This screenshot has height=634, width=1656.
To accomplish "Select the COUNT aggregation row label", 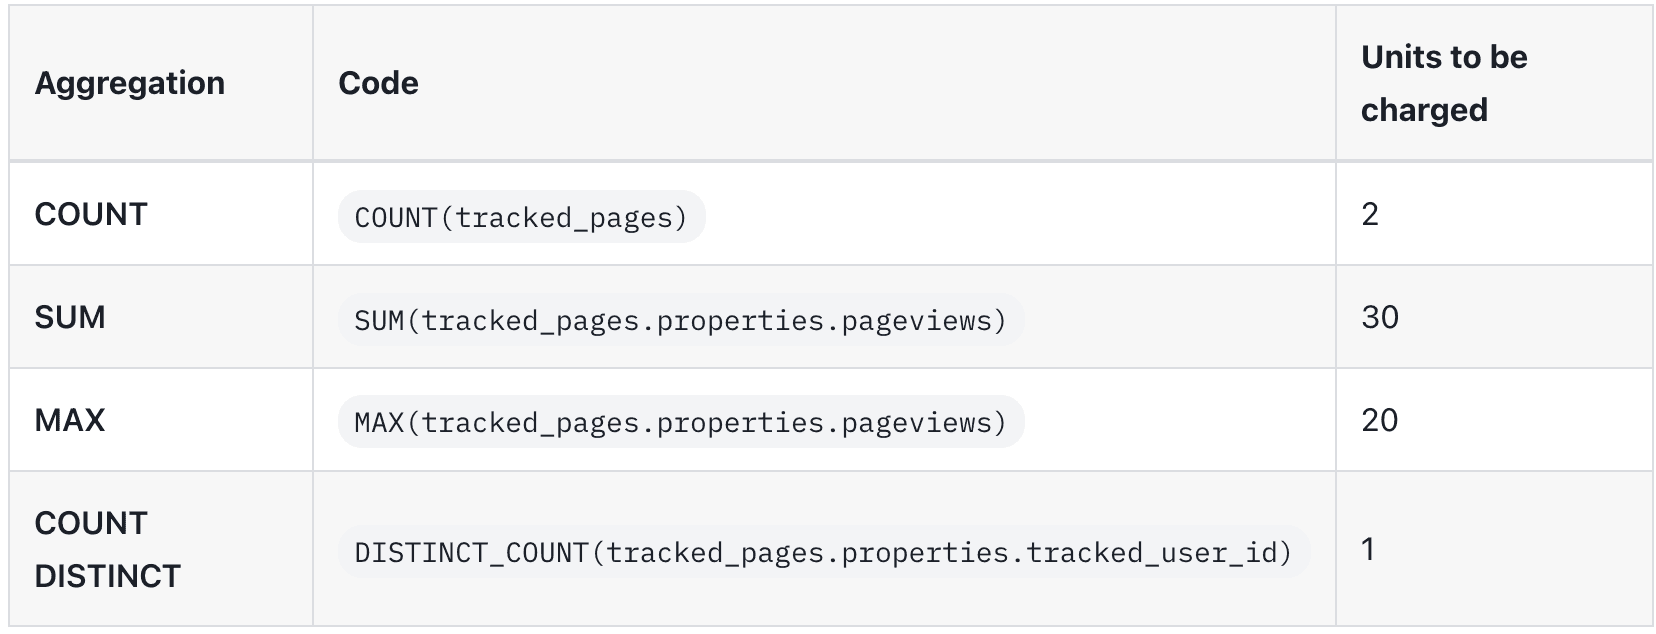I will (x=91, y=214).
